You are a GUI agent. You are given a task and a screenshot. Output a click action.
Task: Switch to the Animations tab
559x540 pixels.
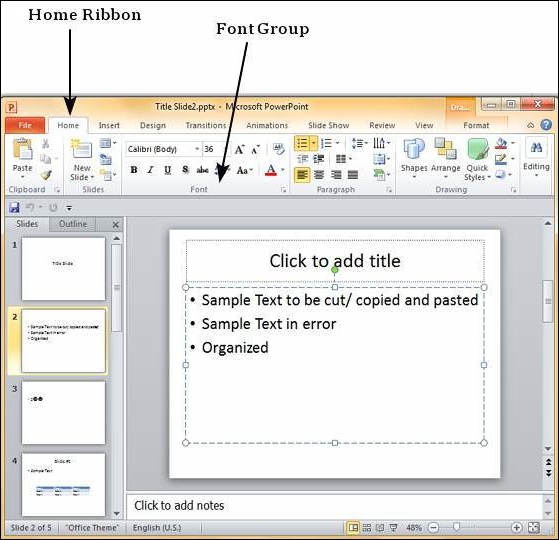pos(267,125)
